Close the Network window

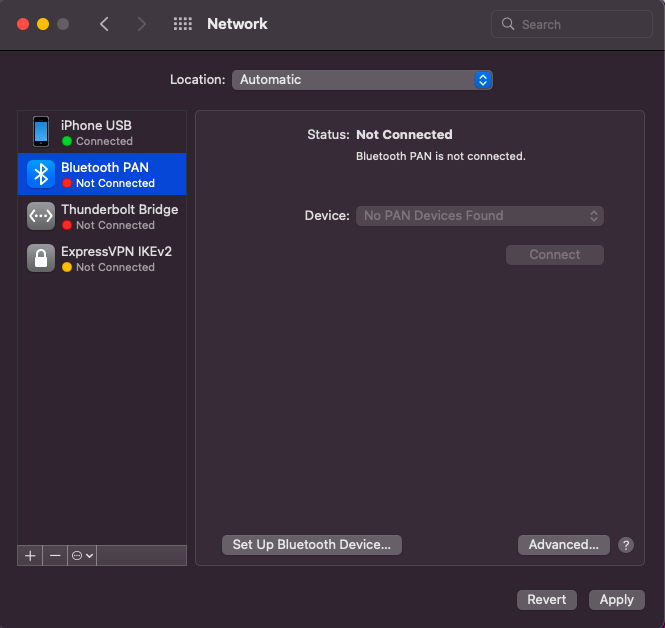pos(23,24)
